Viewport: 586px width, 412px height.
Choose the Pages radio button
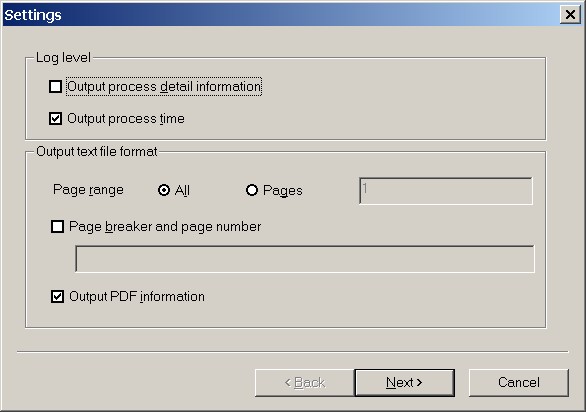point(252,190)
